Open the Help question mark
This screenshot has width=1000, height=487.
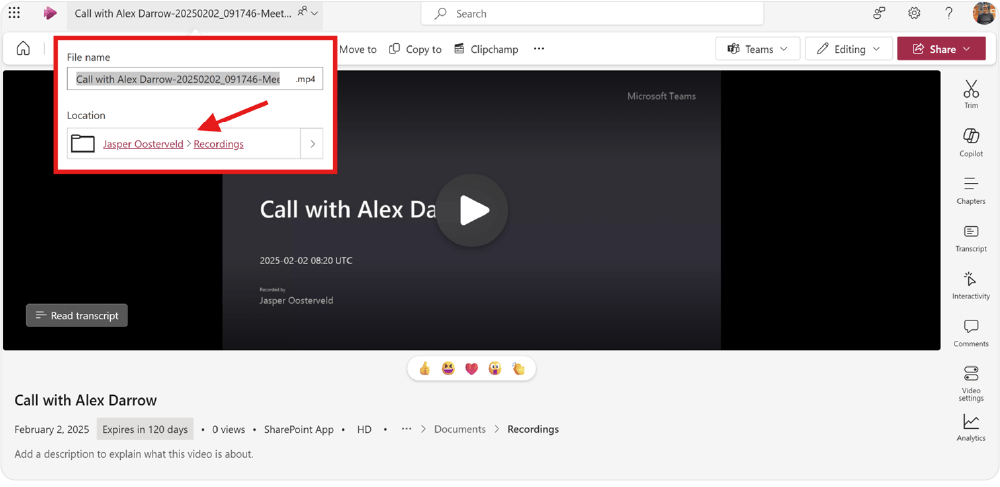tap(949, 13)
